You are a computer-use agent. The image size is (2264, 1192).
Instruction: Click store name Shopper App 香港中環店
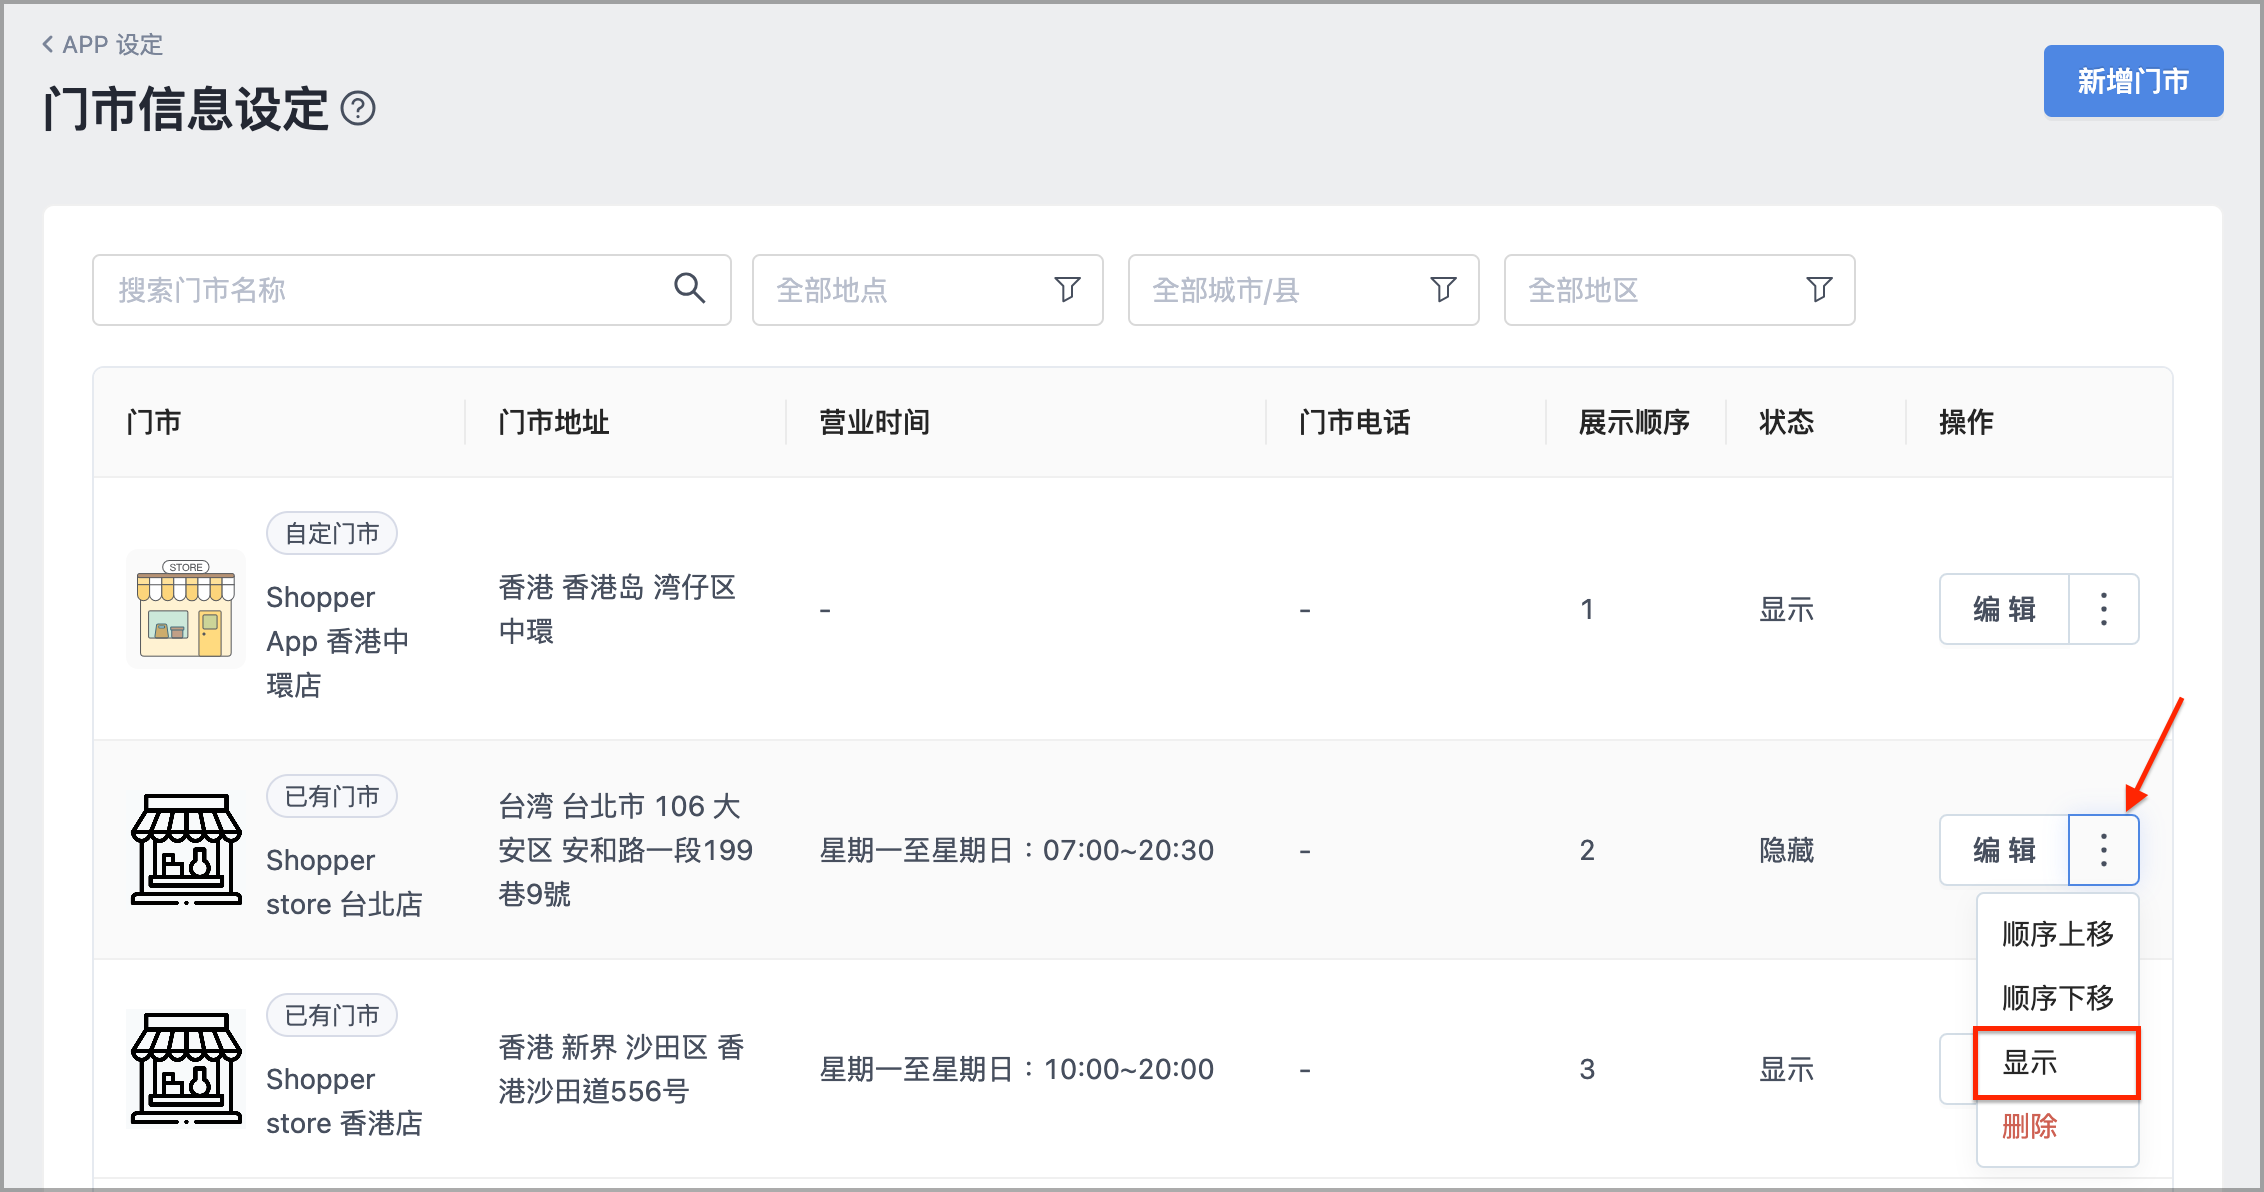pyautogui.click(x=338, y=641)
